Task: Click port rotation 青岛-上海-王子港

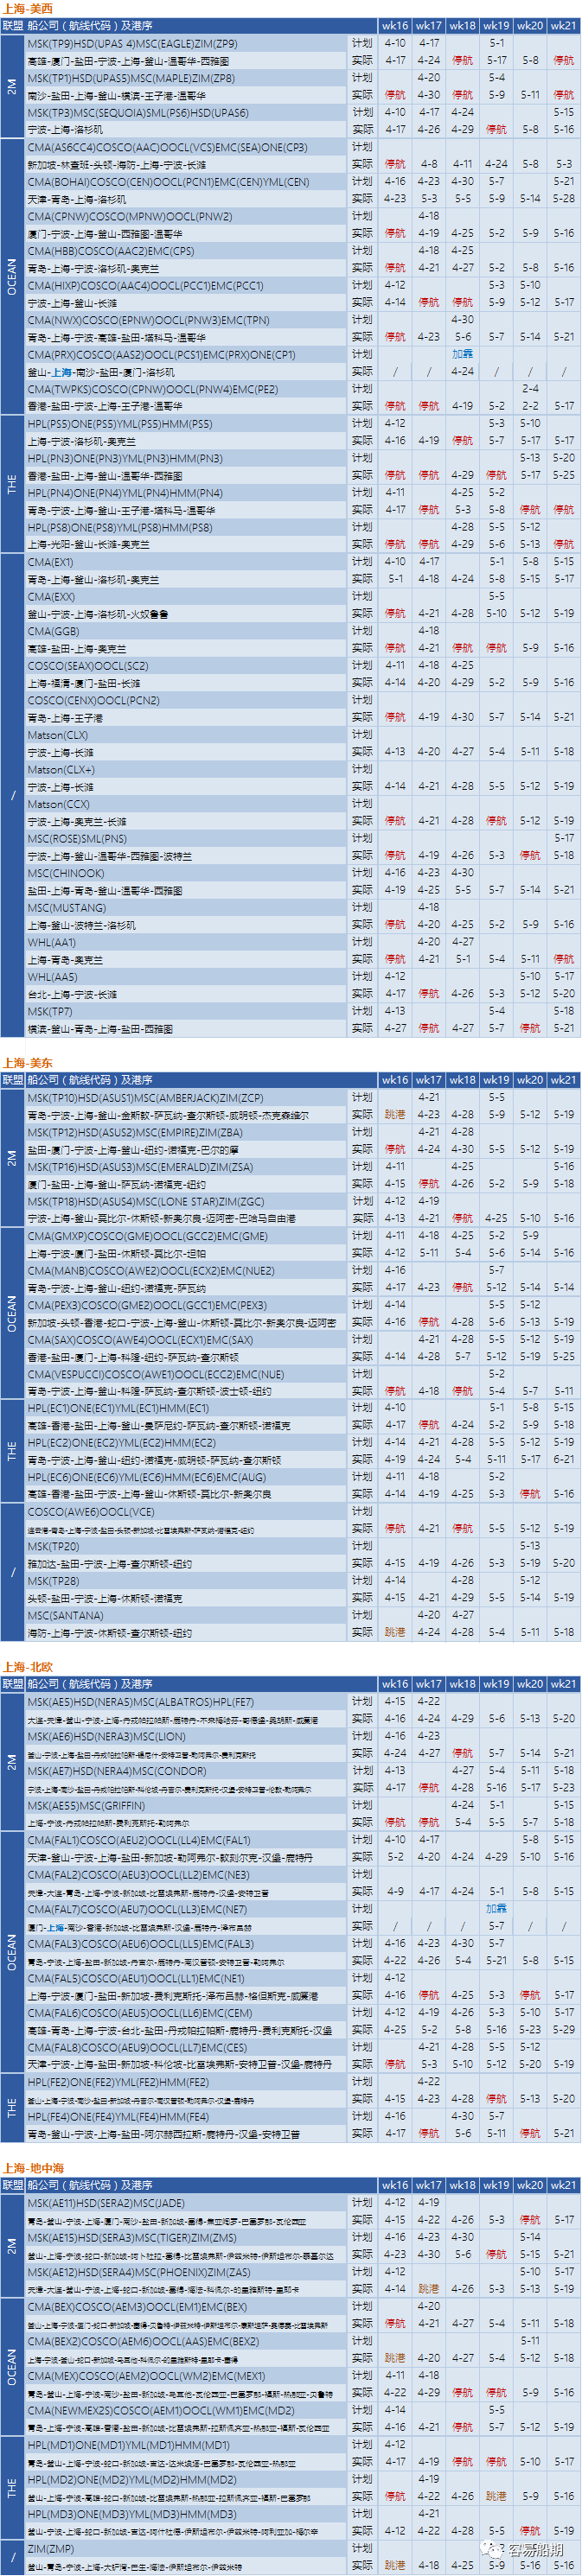Action: click(65, 718)
